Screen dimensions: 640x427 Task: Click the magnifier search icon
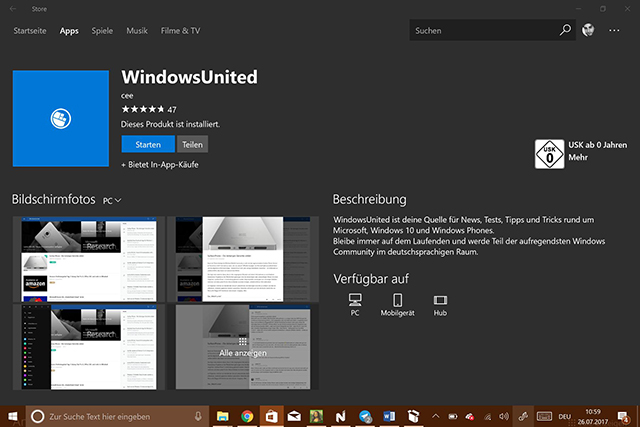click(x=565, y=30)
